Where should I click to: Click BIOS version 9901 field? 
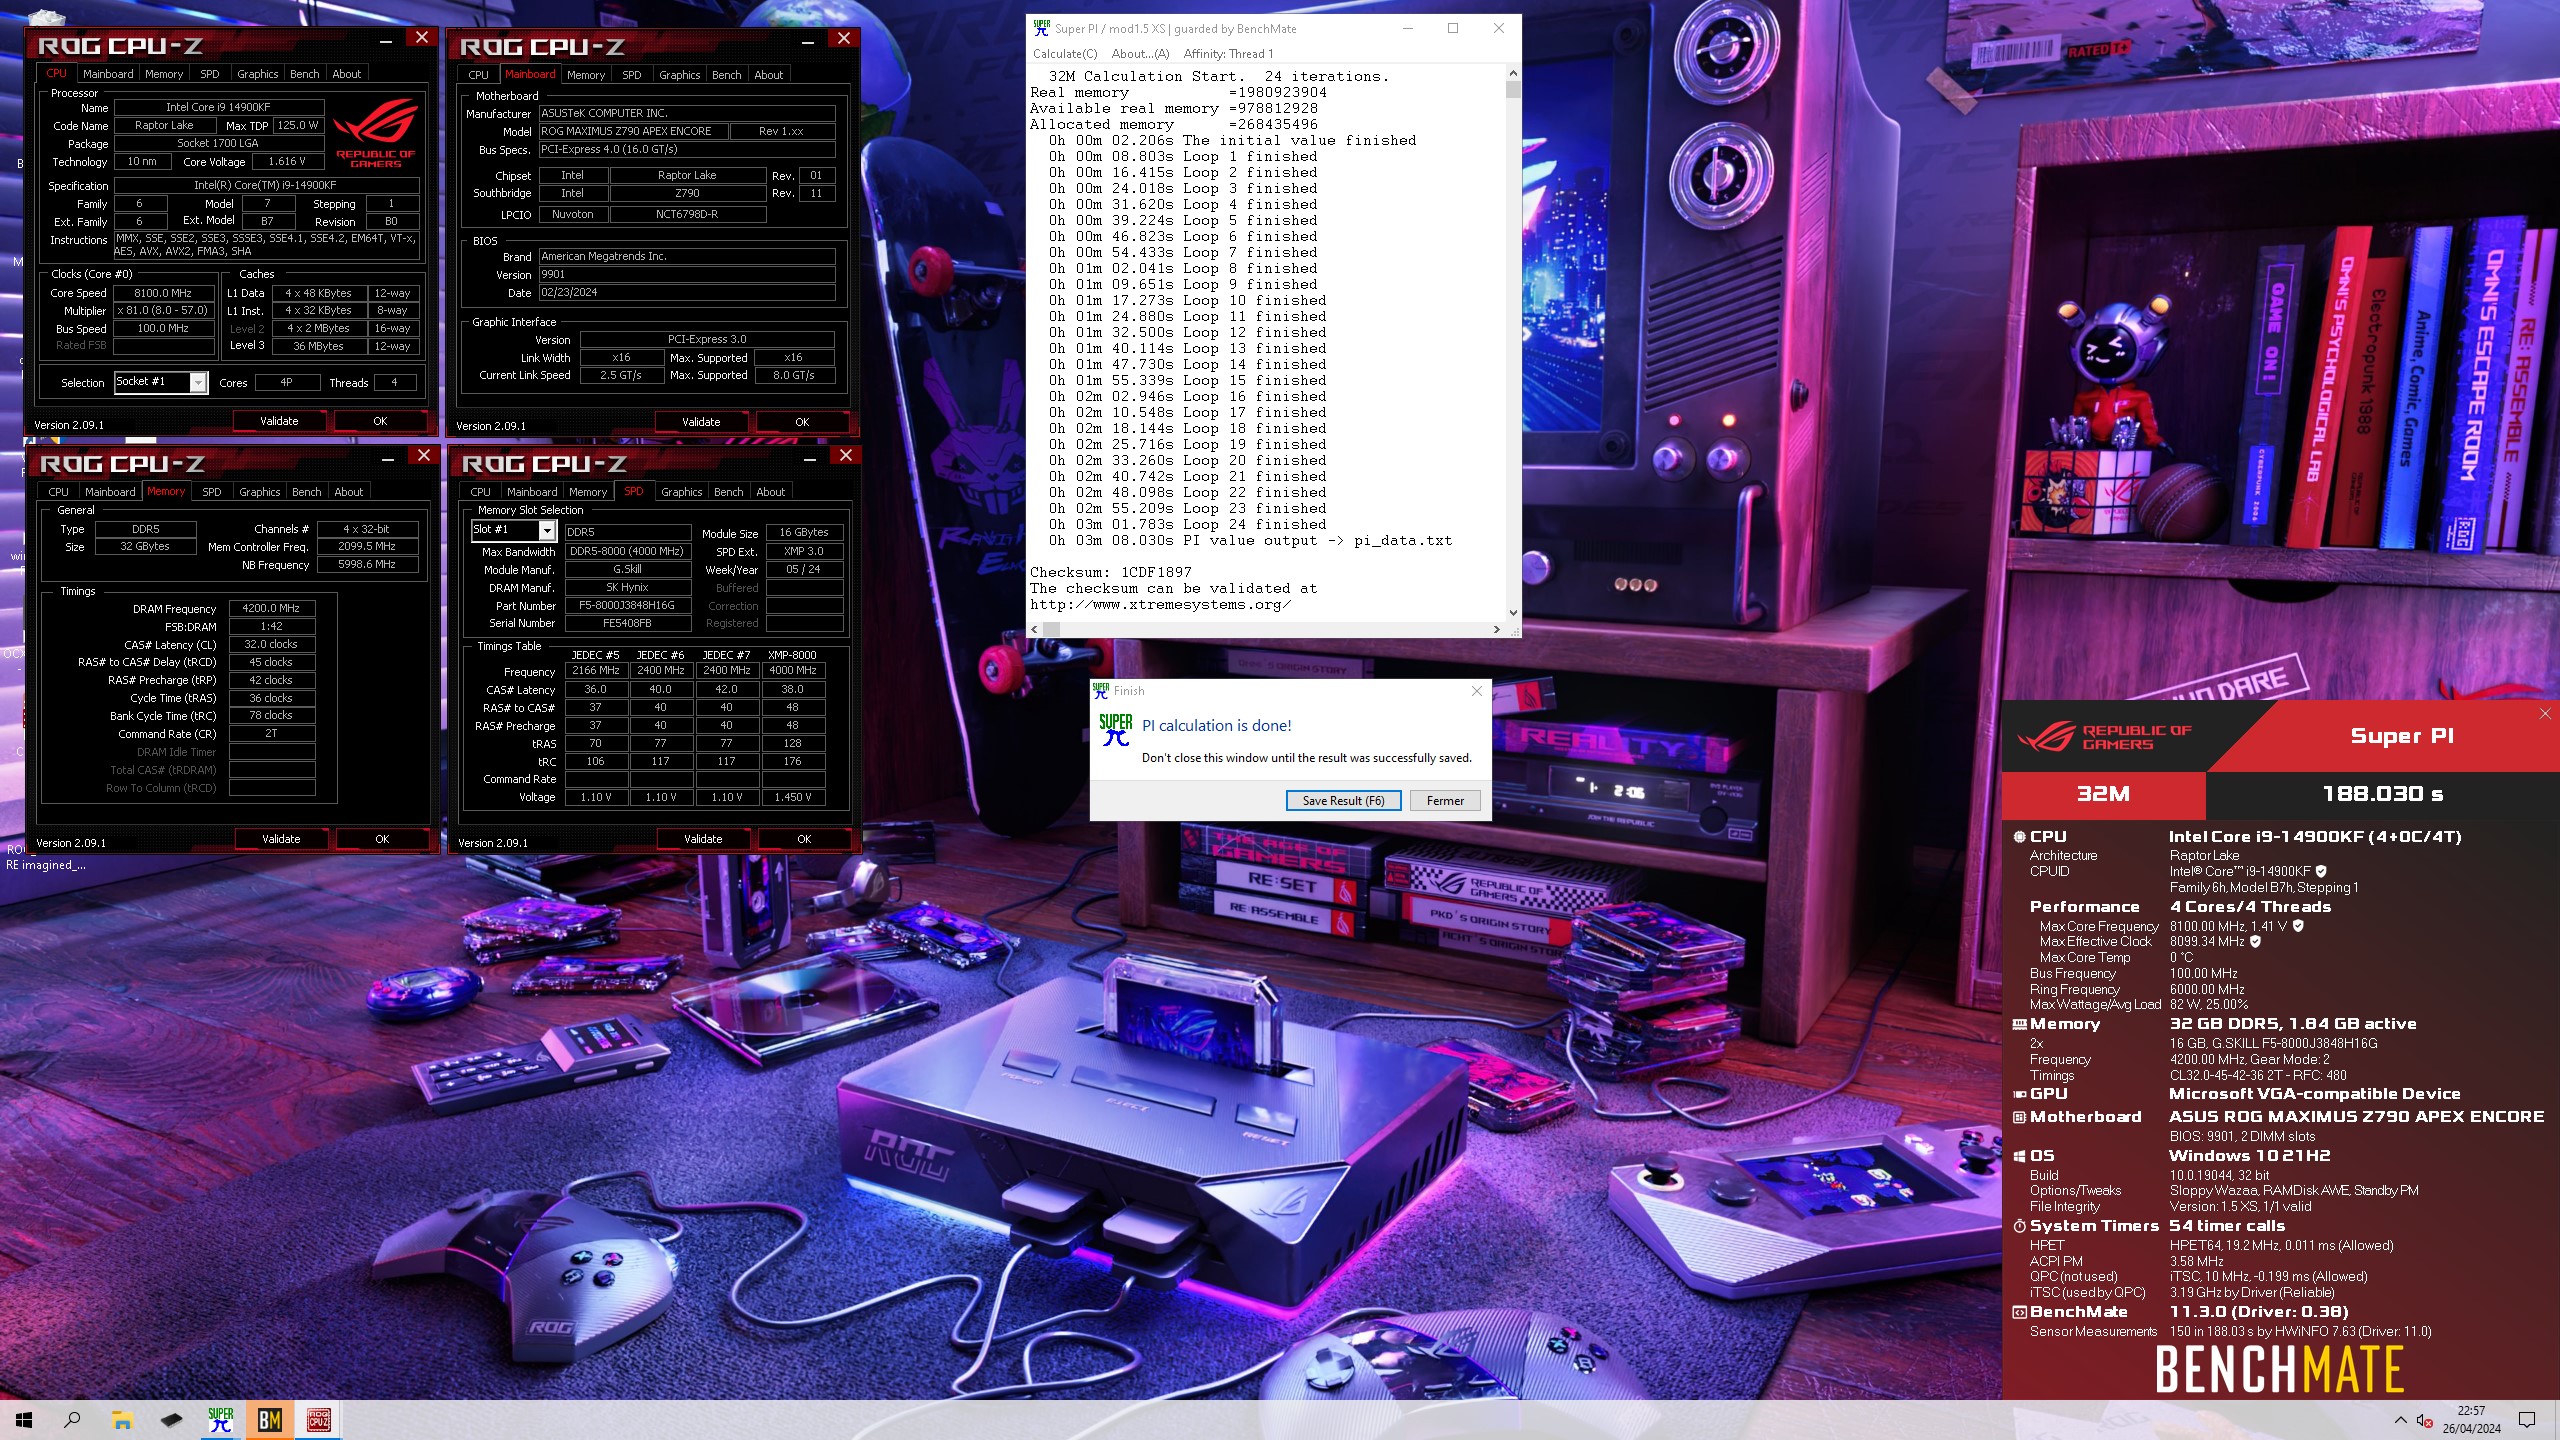pyautogui.click(x=687, y=274)
